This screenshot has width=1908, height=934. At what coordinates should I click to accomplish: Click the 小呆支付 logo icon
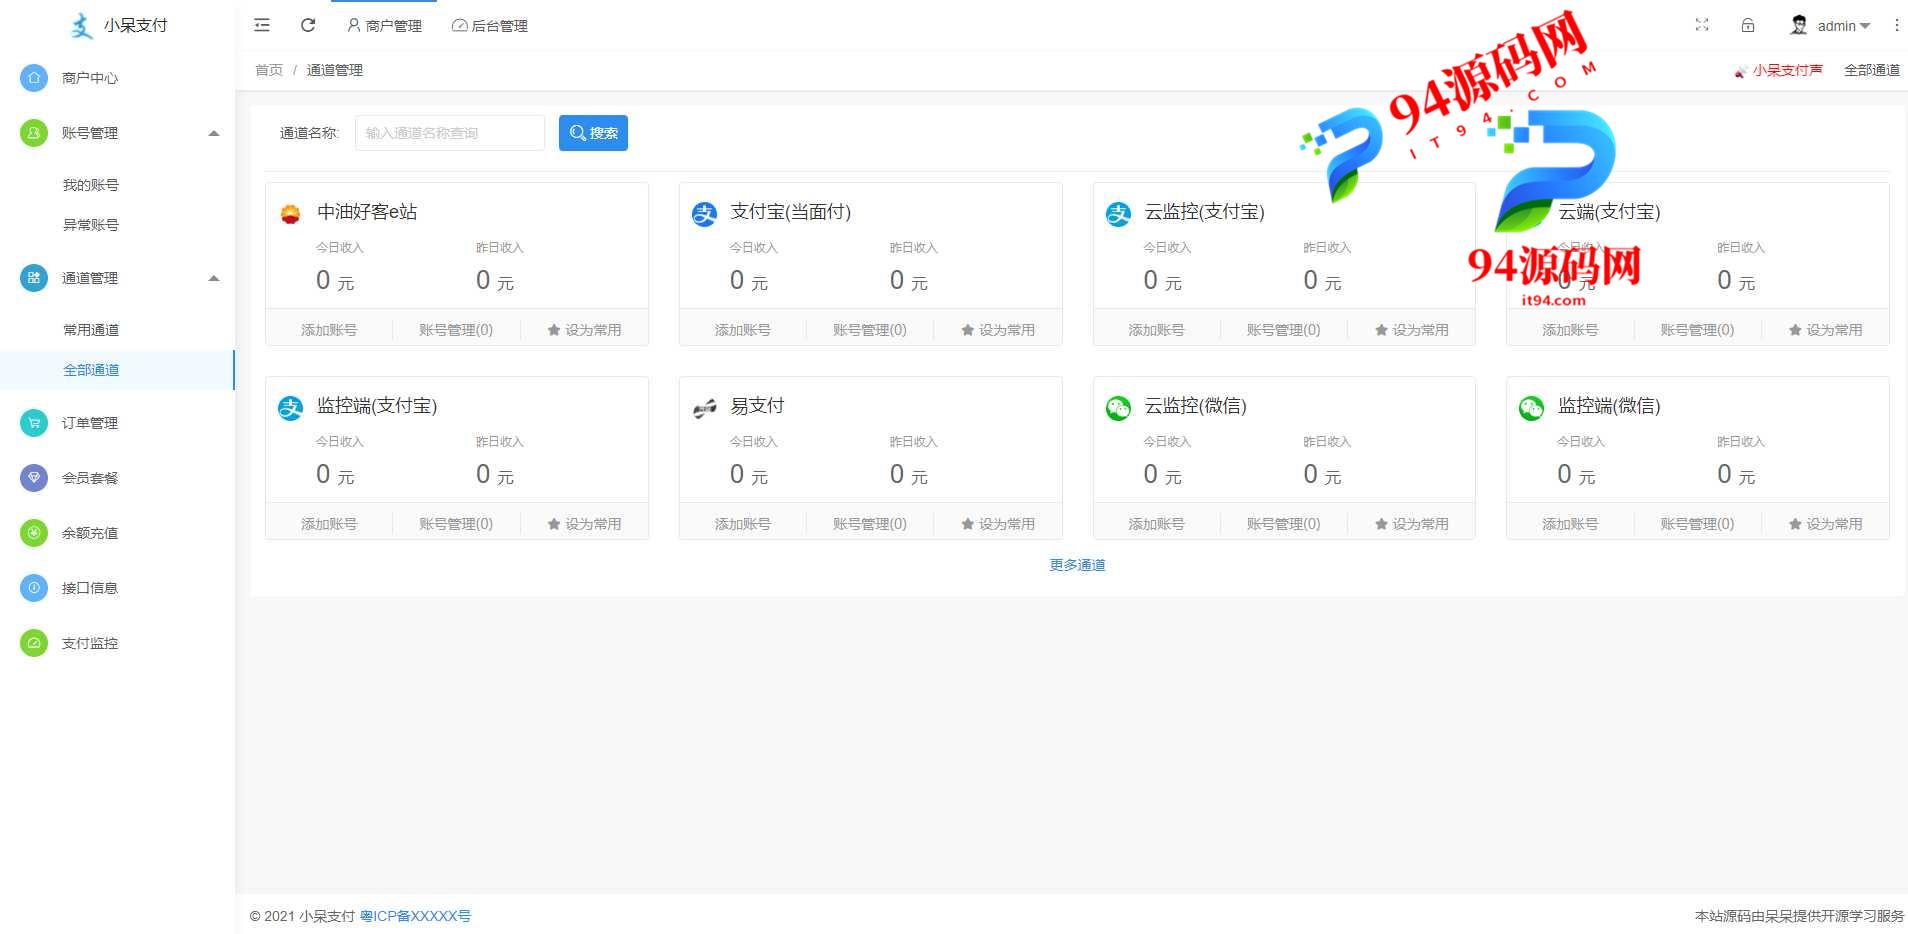(x=82, y=26)
